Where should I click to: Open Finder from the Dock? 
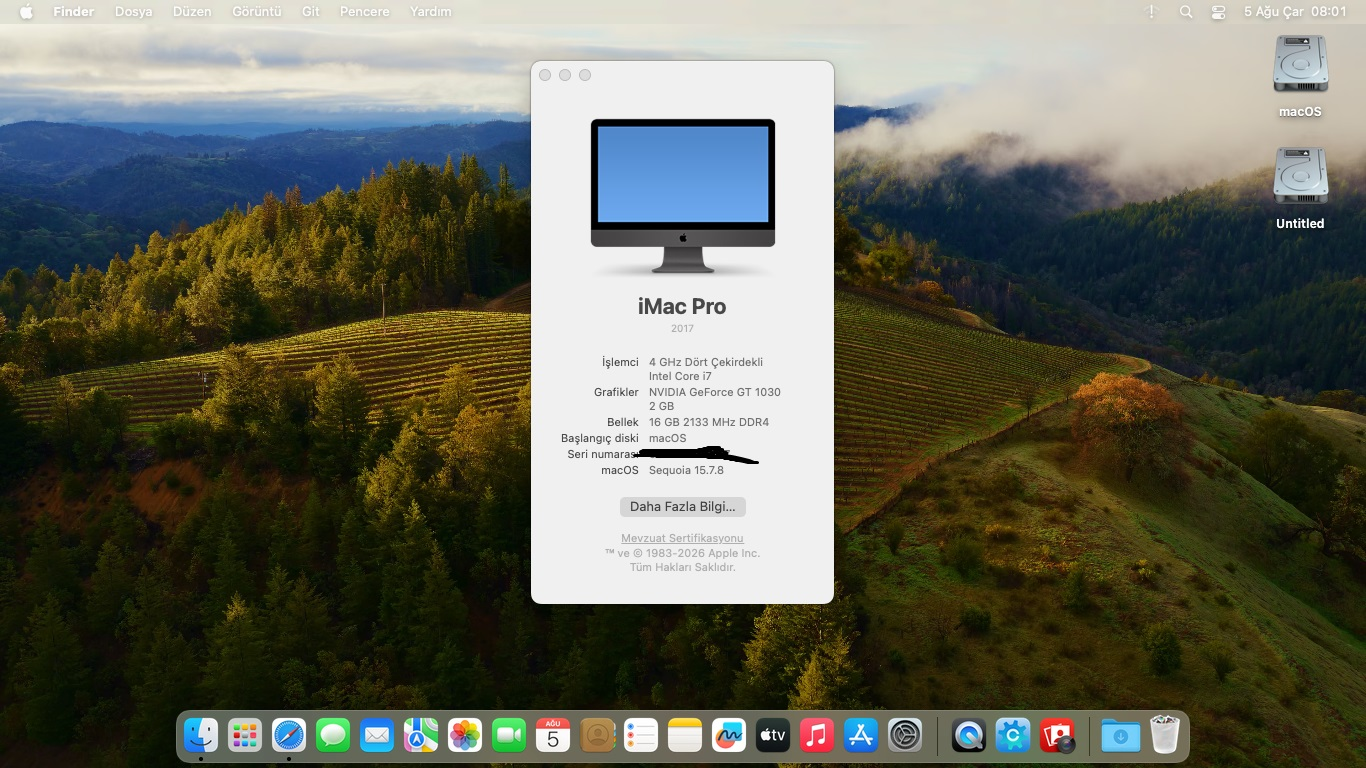(201, 736)
